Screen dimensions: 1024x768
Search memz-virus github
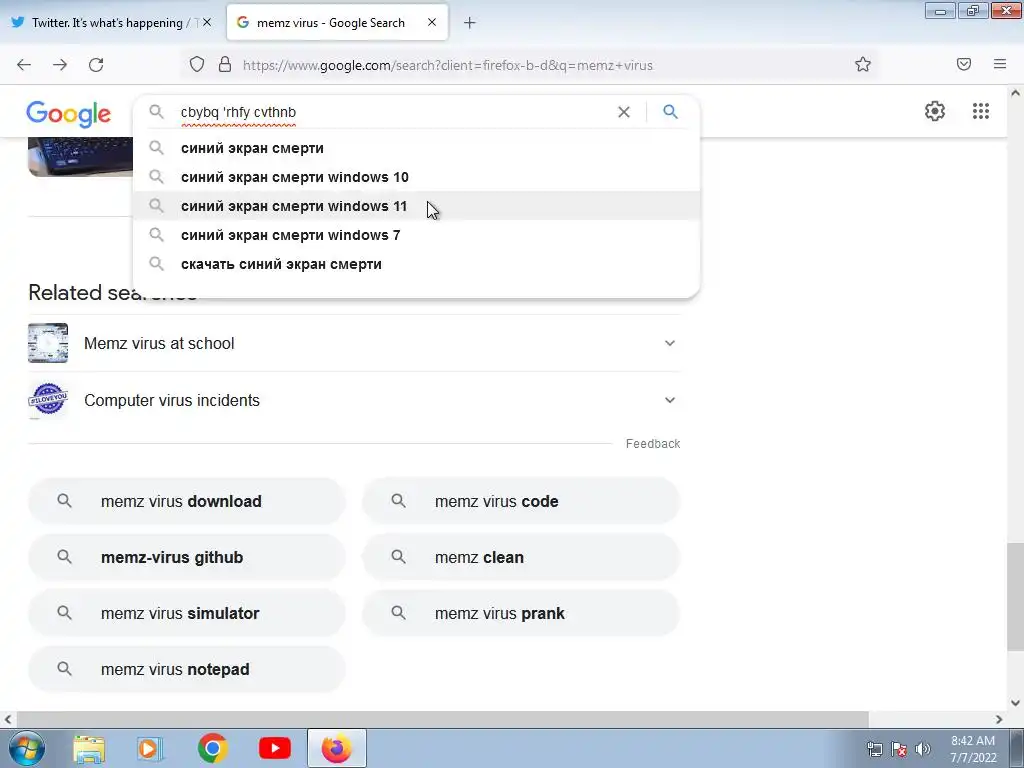[x=187, y=557]
